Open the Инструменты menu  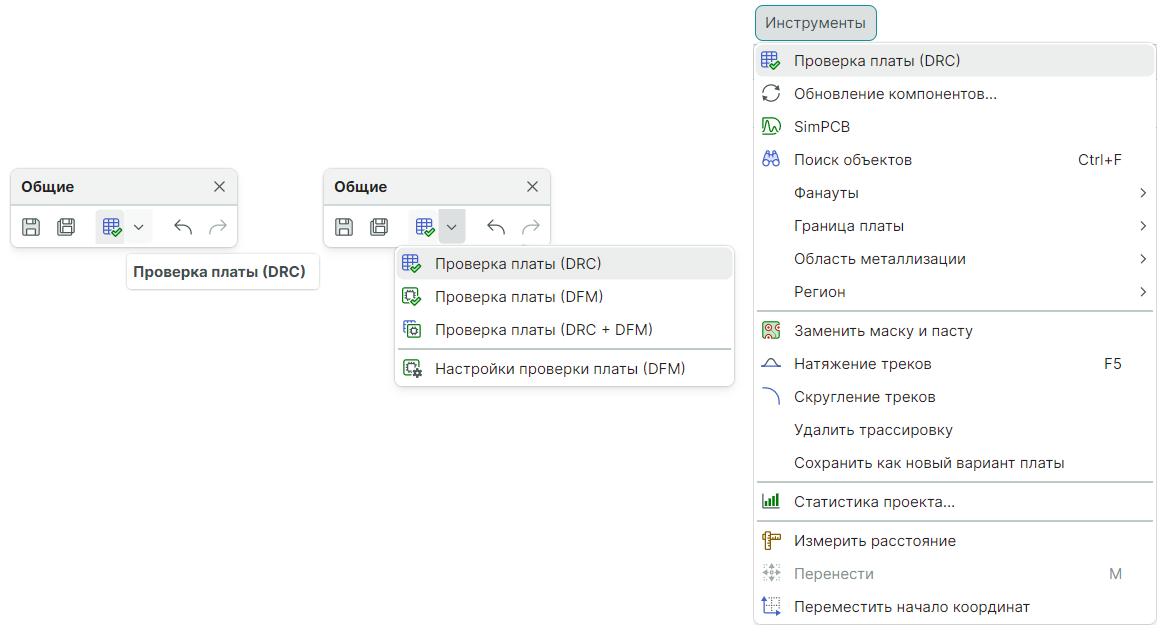pos(815,22)
